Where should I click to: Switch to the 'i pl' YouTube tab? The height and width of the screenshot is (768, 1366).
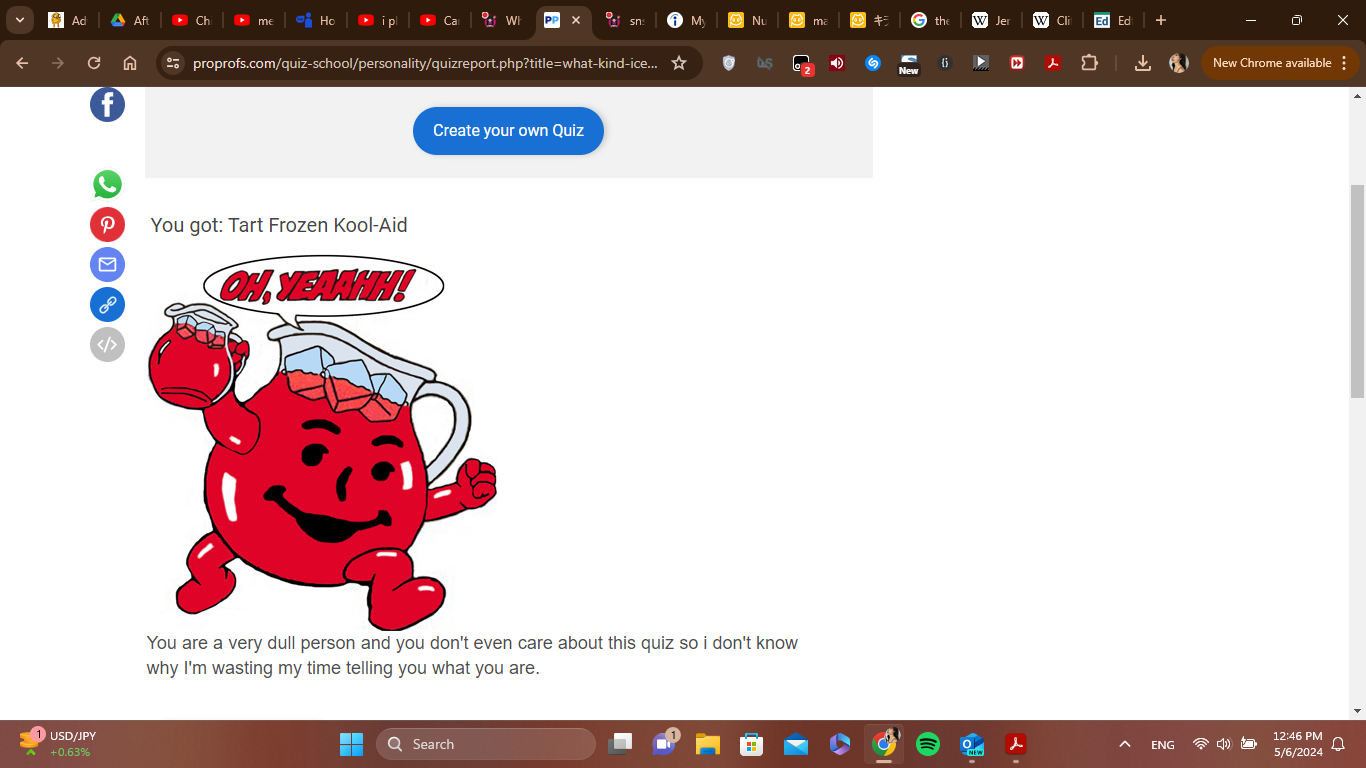pyautogui.click(x=377, y=20)
